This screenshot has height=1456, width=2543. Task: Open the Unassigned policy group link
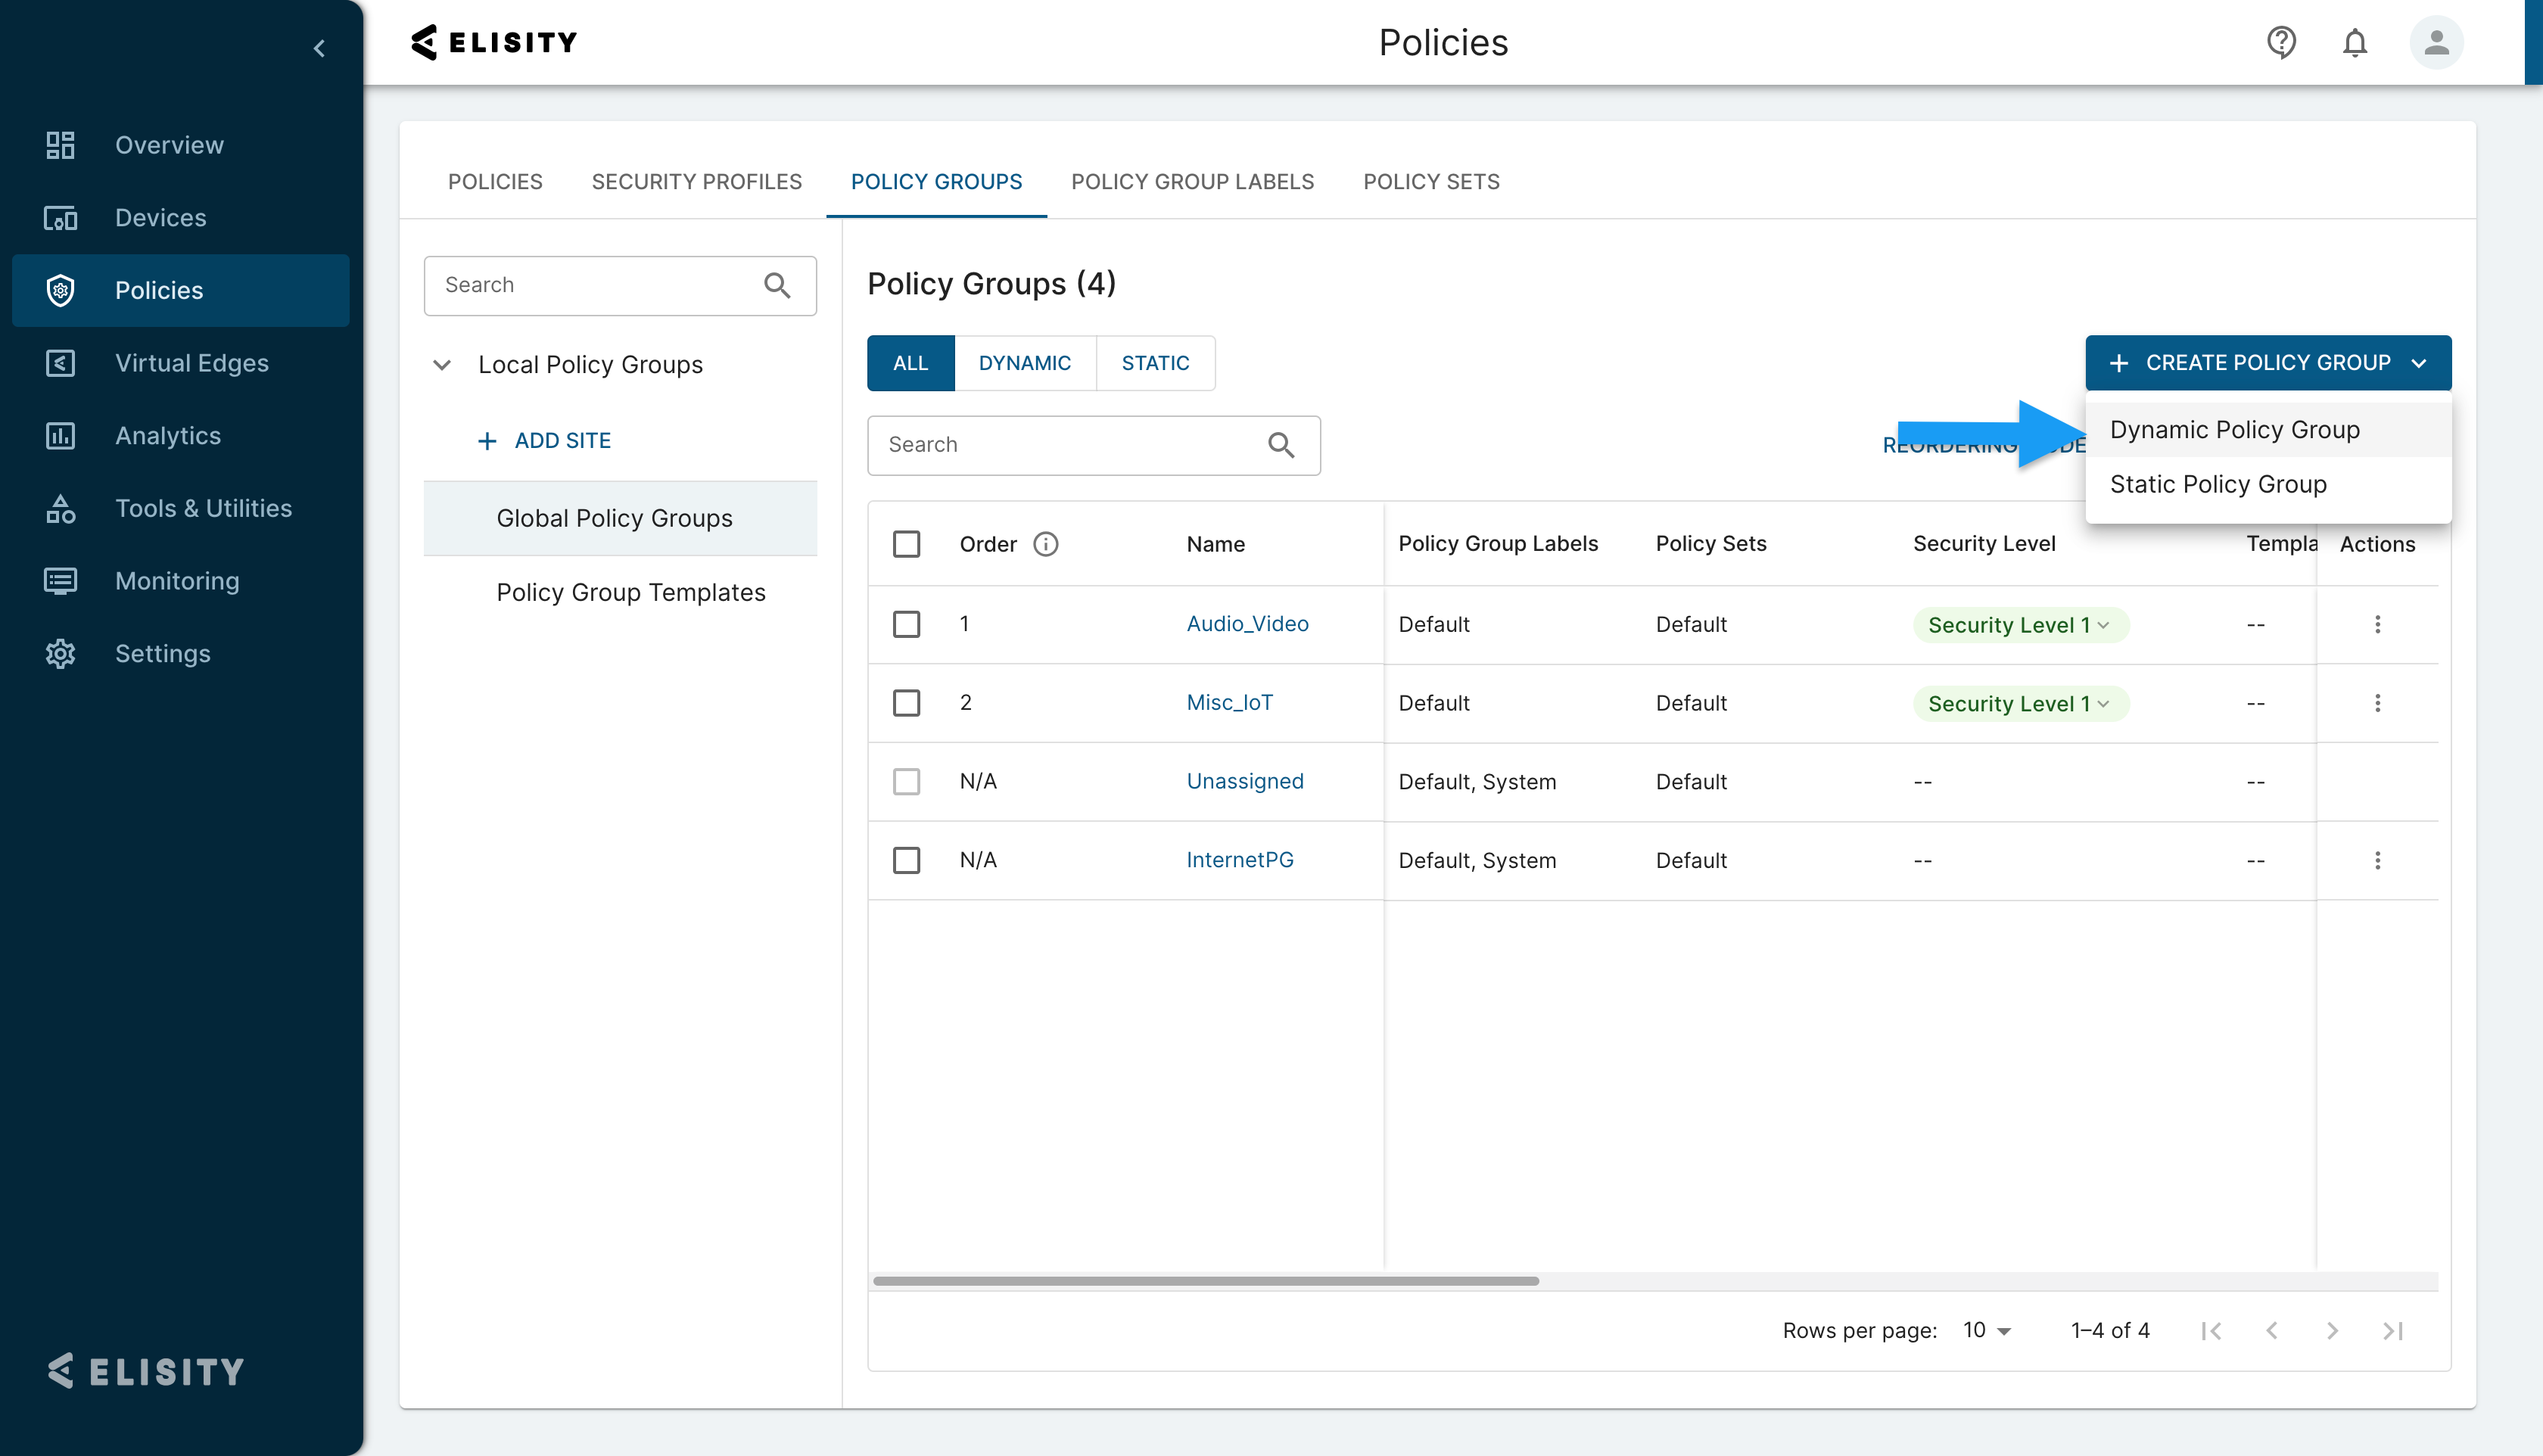pos(1245,781)
